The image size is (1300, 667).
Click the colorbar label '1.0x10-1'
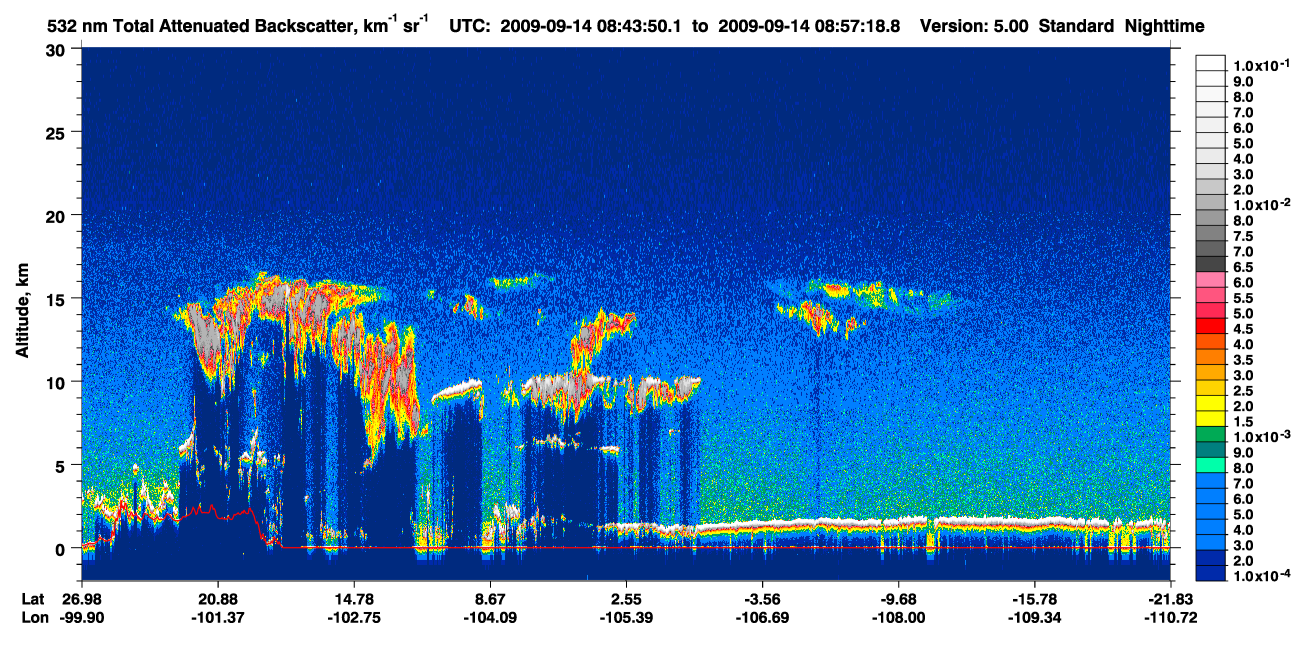click(x=1260, y=65)
